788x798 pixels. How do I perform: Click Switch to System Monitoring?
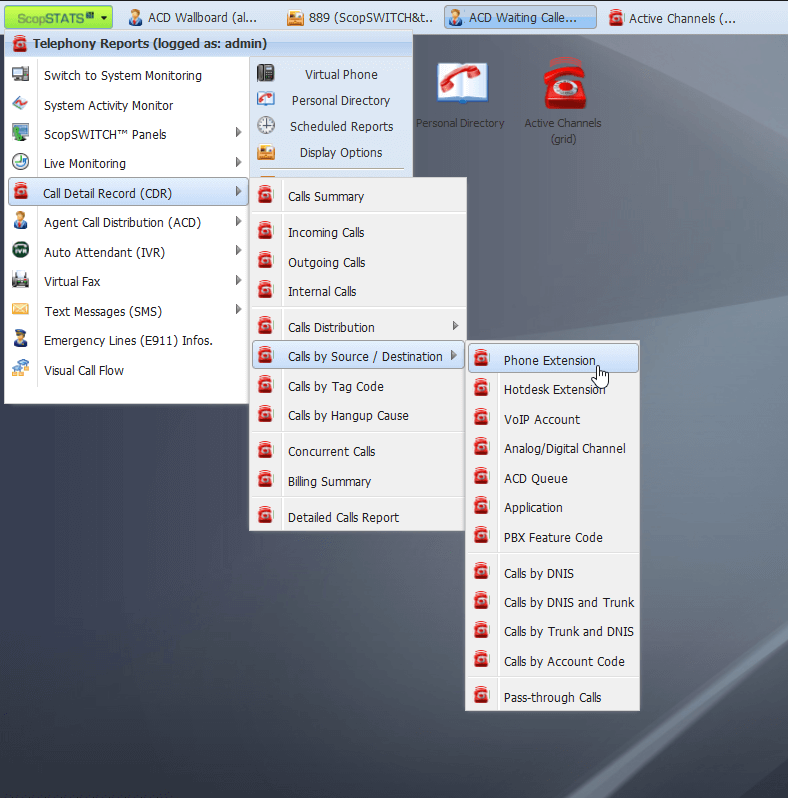tap(122, 75)
